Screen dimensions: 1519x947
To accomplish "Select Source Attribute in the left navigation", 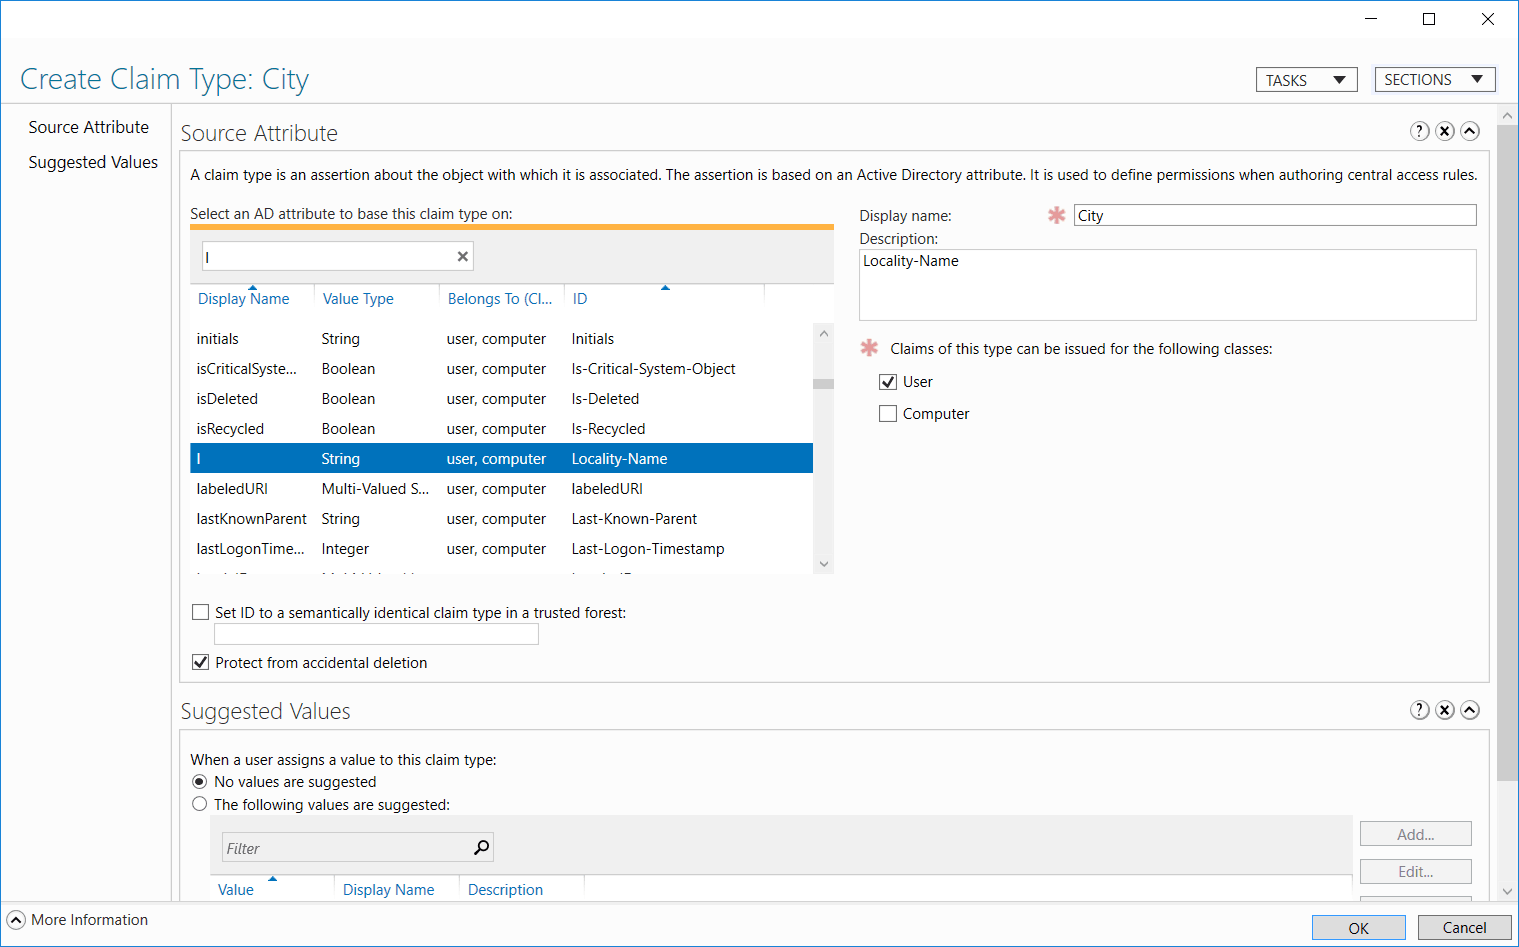I will 89,127.
